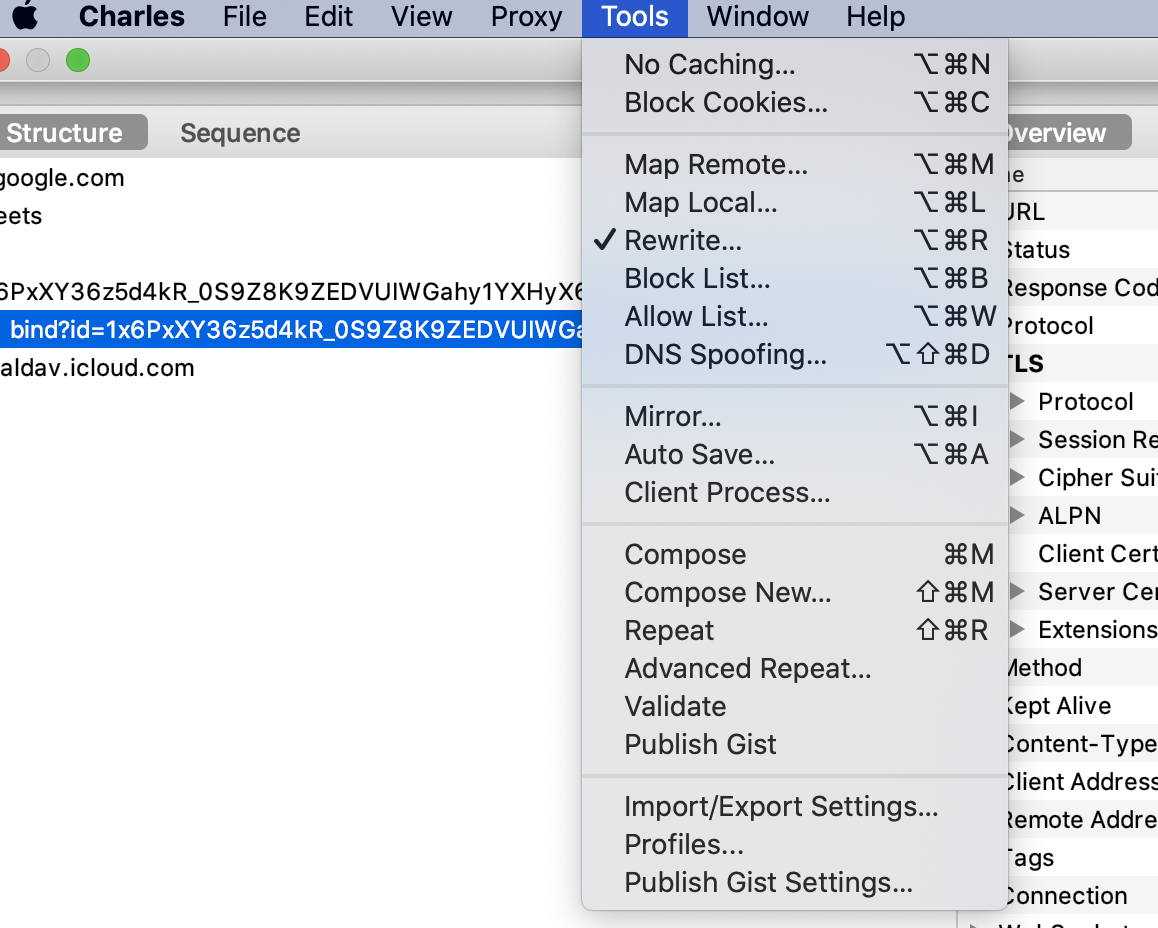The width and height of the screenshot is (1158, 928).
Task: Select Advanced Repeat option
Action: (748, 669)
